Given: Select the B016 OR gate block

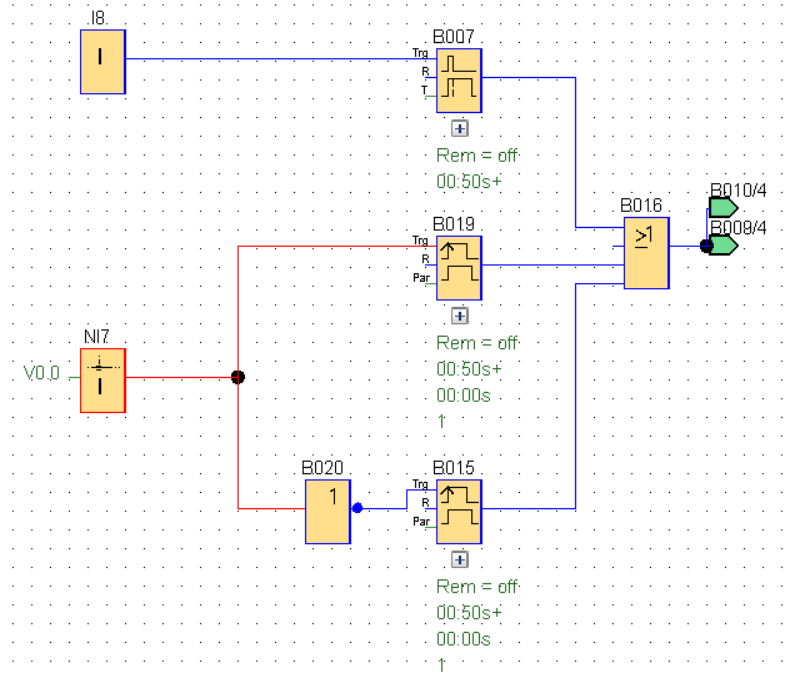Looking at the screenshot, I should click(x=646, y=253).
